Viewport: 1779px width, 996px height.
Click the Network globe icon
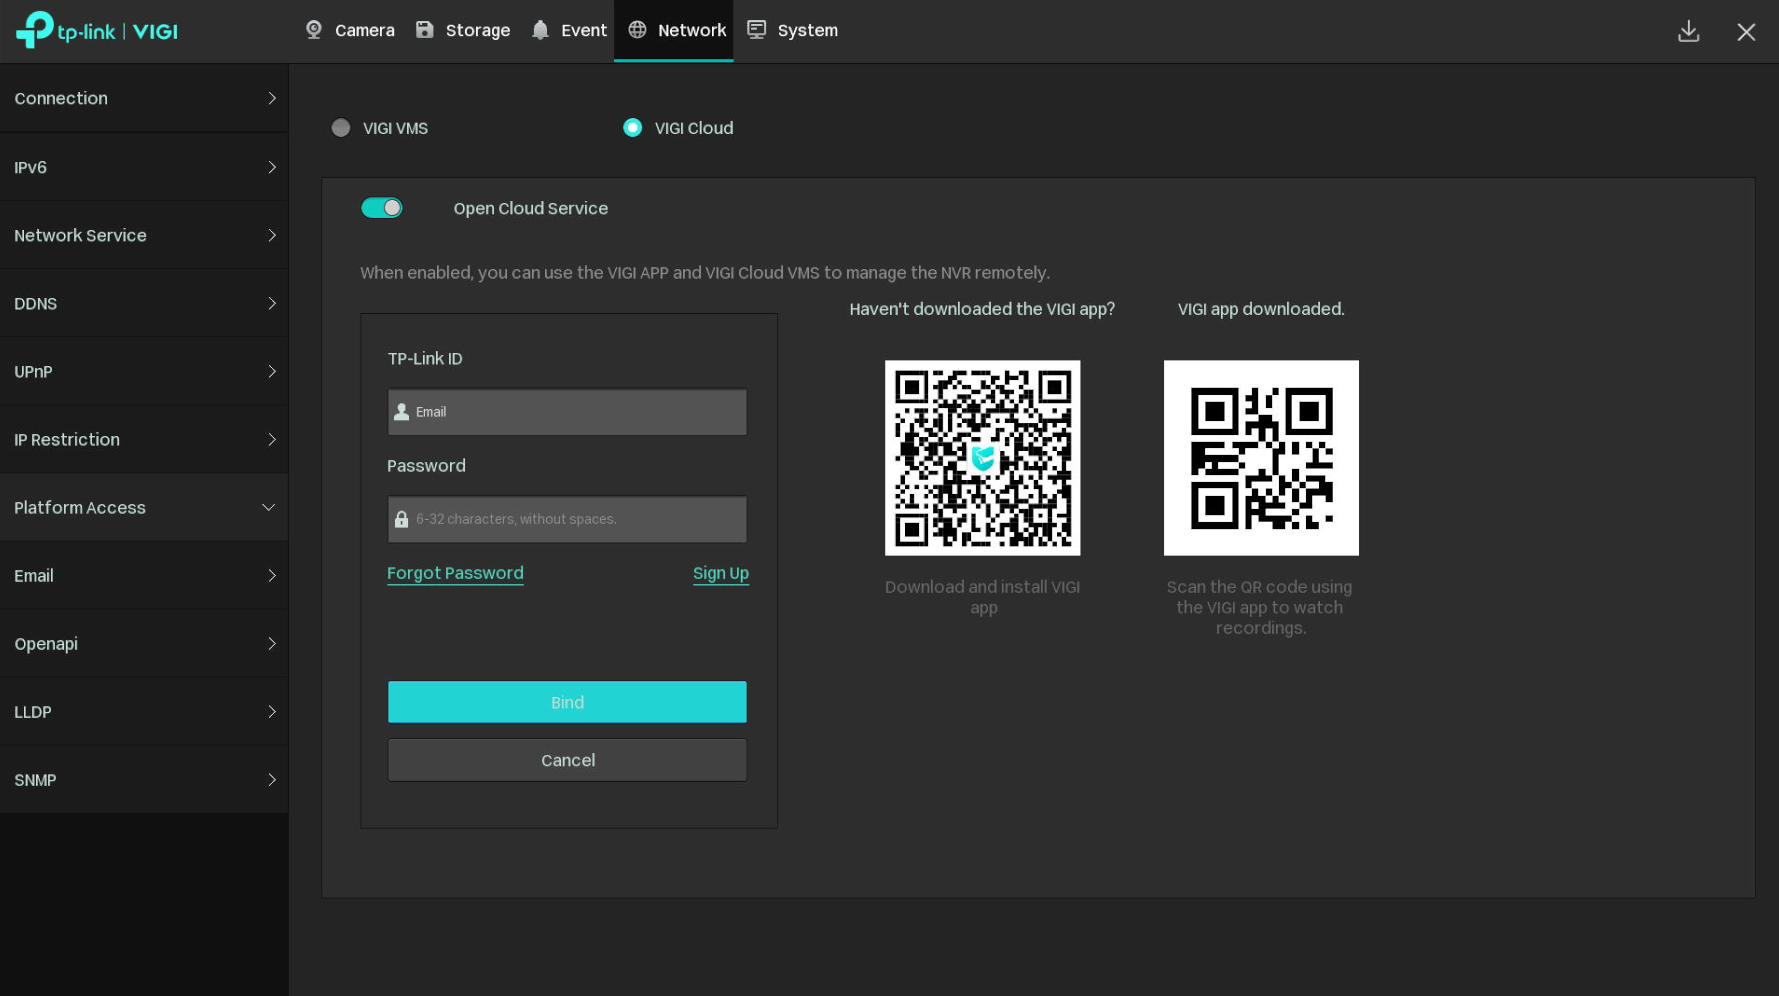[x=637, y=30]
